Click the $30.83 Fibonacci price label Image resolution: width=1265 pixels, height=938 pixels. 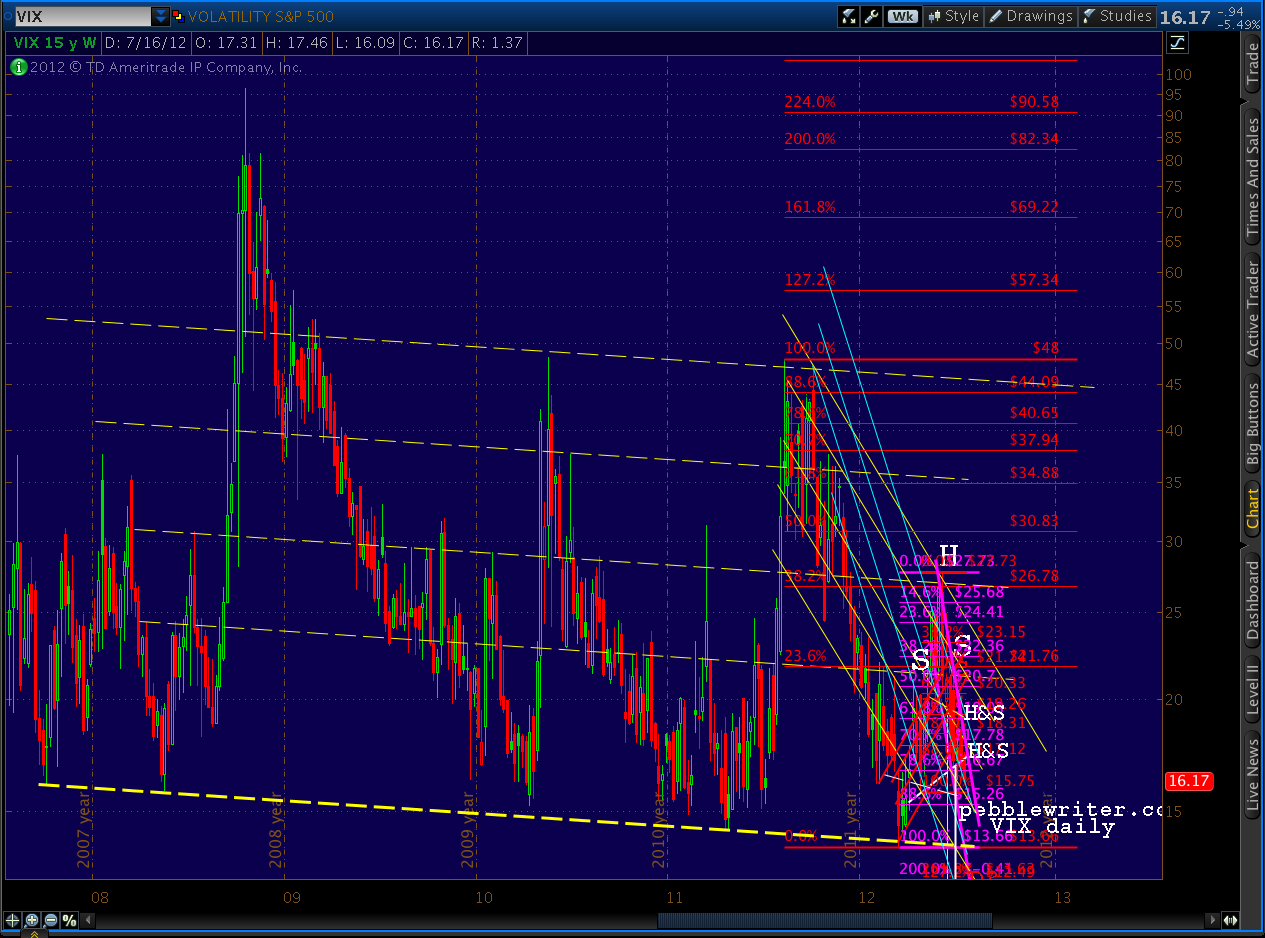point(1034,521)
